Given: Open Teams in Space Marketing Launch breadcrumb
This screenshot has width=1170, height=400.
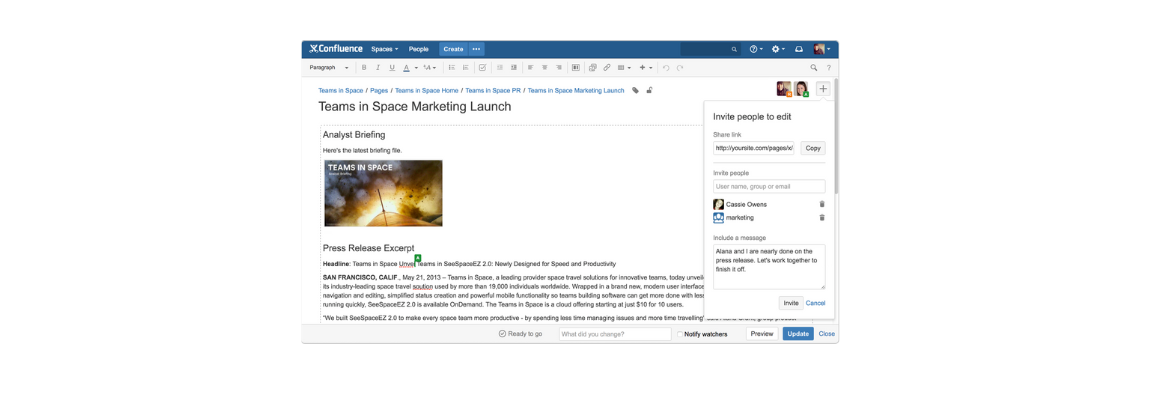Looking at the screenshot, I should tap(576, 90).
